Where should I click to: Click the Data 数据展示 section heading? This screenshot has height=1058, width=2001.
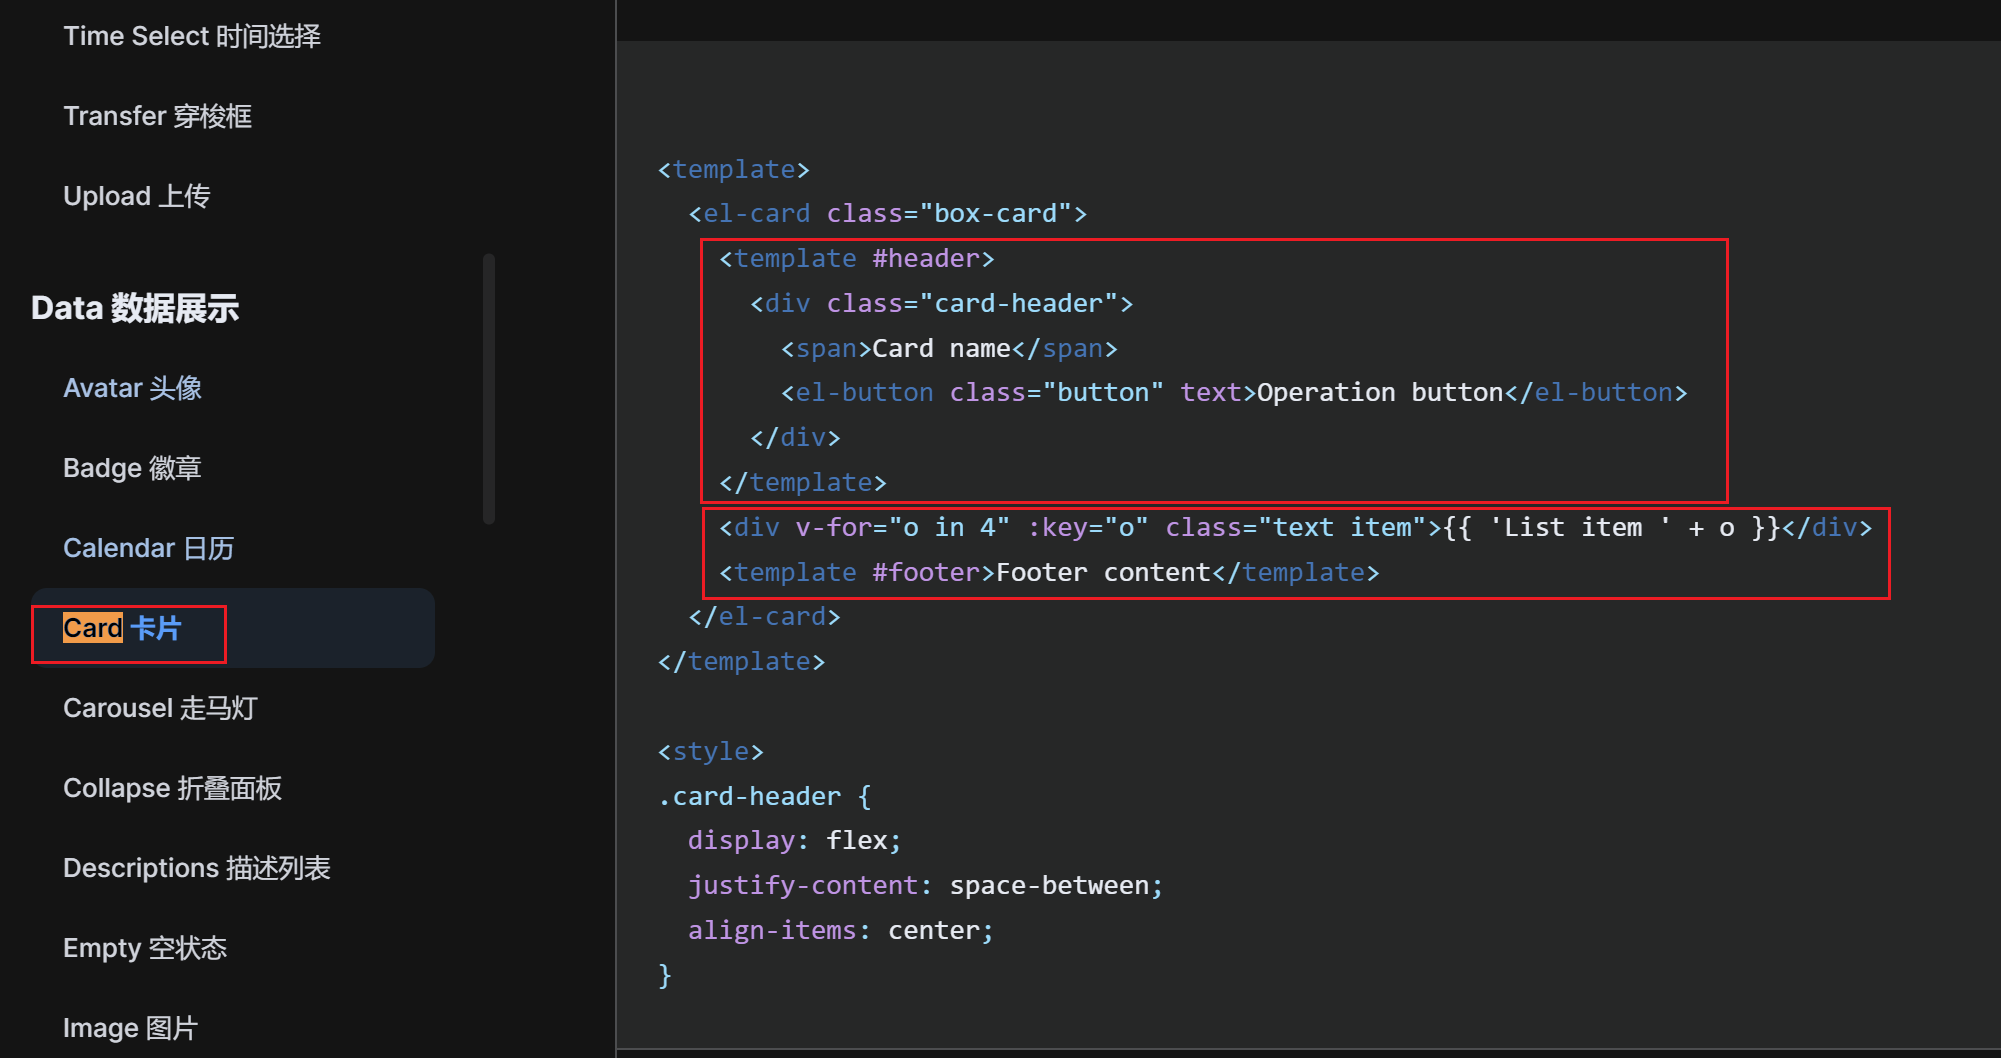click(x=134, y=307)
